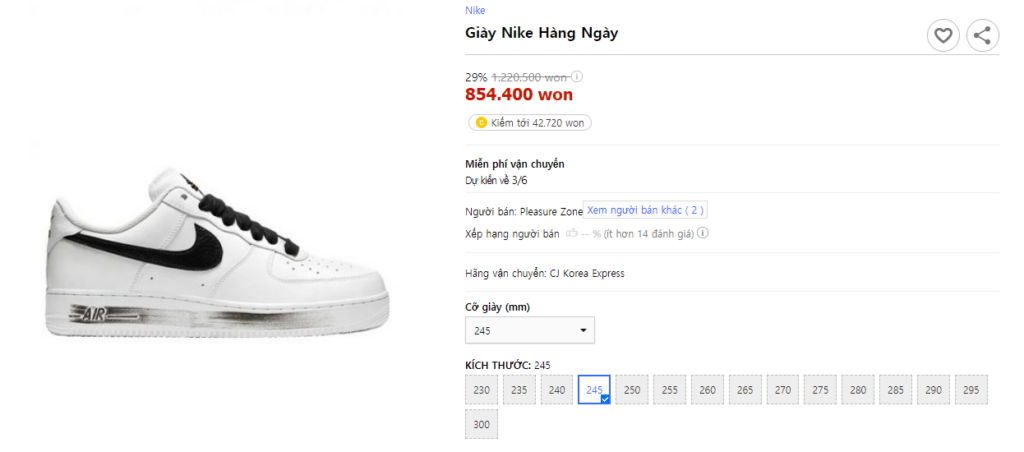The image size is (1024, 452).
Task: Click the Nike brand link
Action: click(x=475, y=10)
